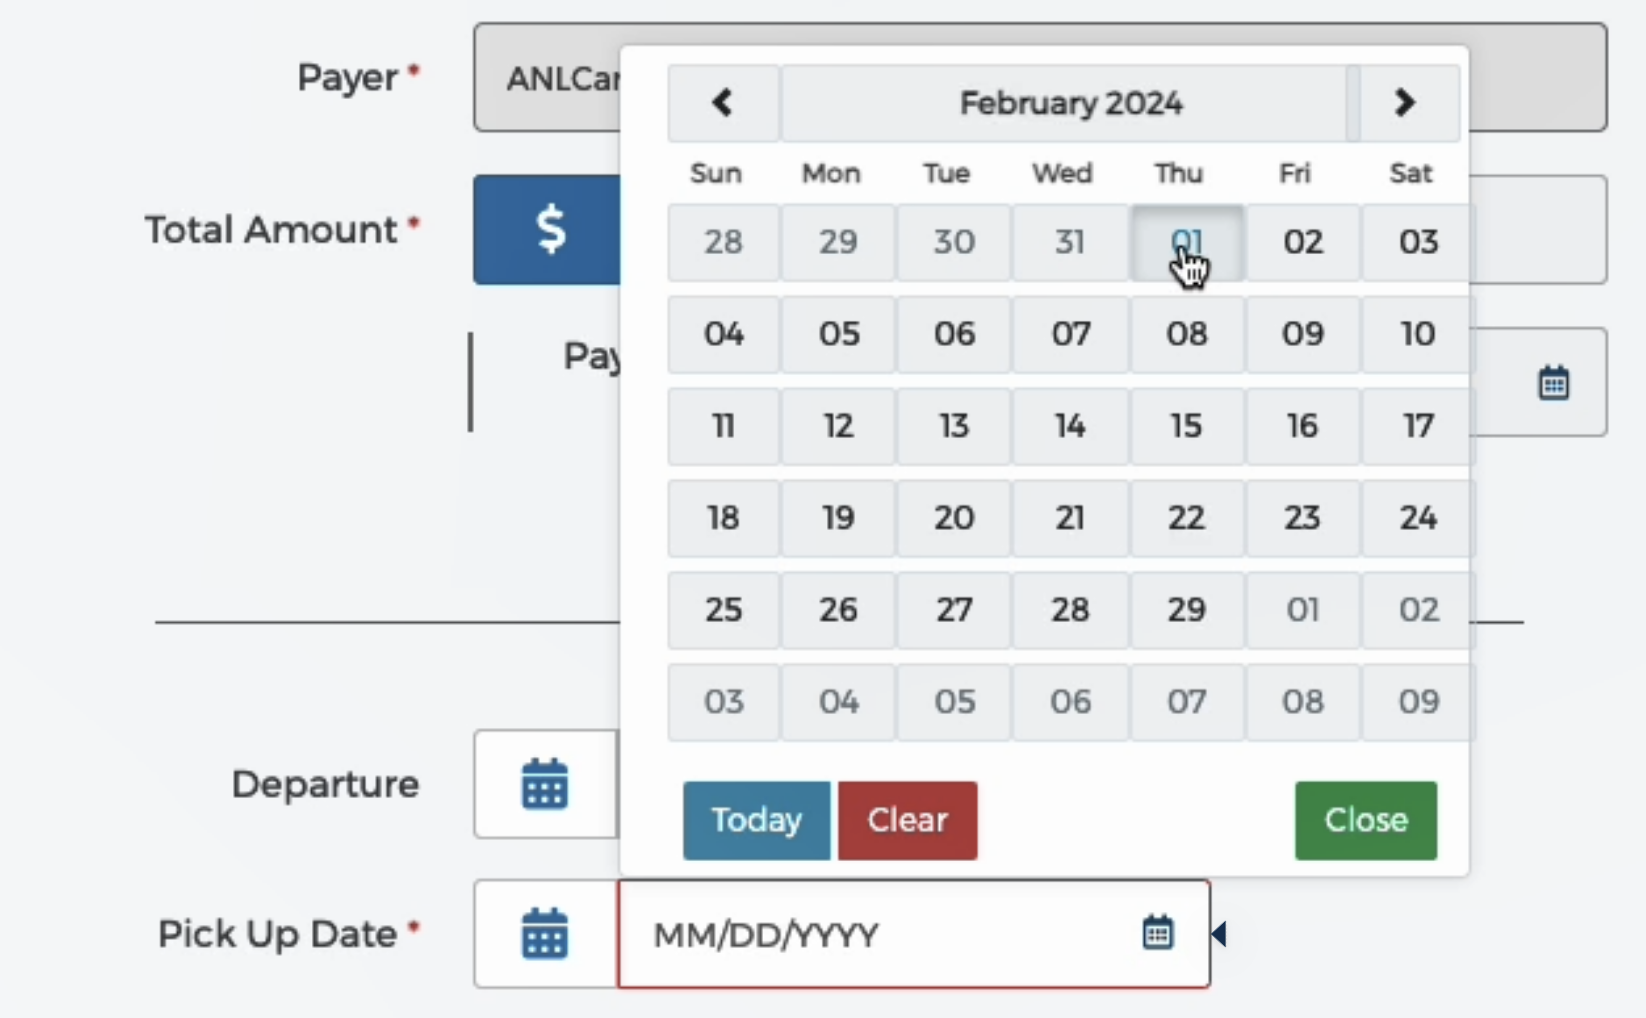Click February 2024 to change month view
1646x1018 pixels.
click(1070, 103)
